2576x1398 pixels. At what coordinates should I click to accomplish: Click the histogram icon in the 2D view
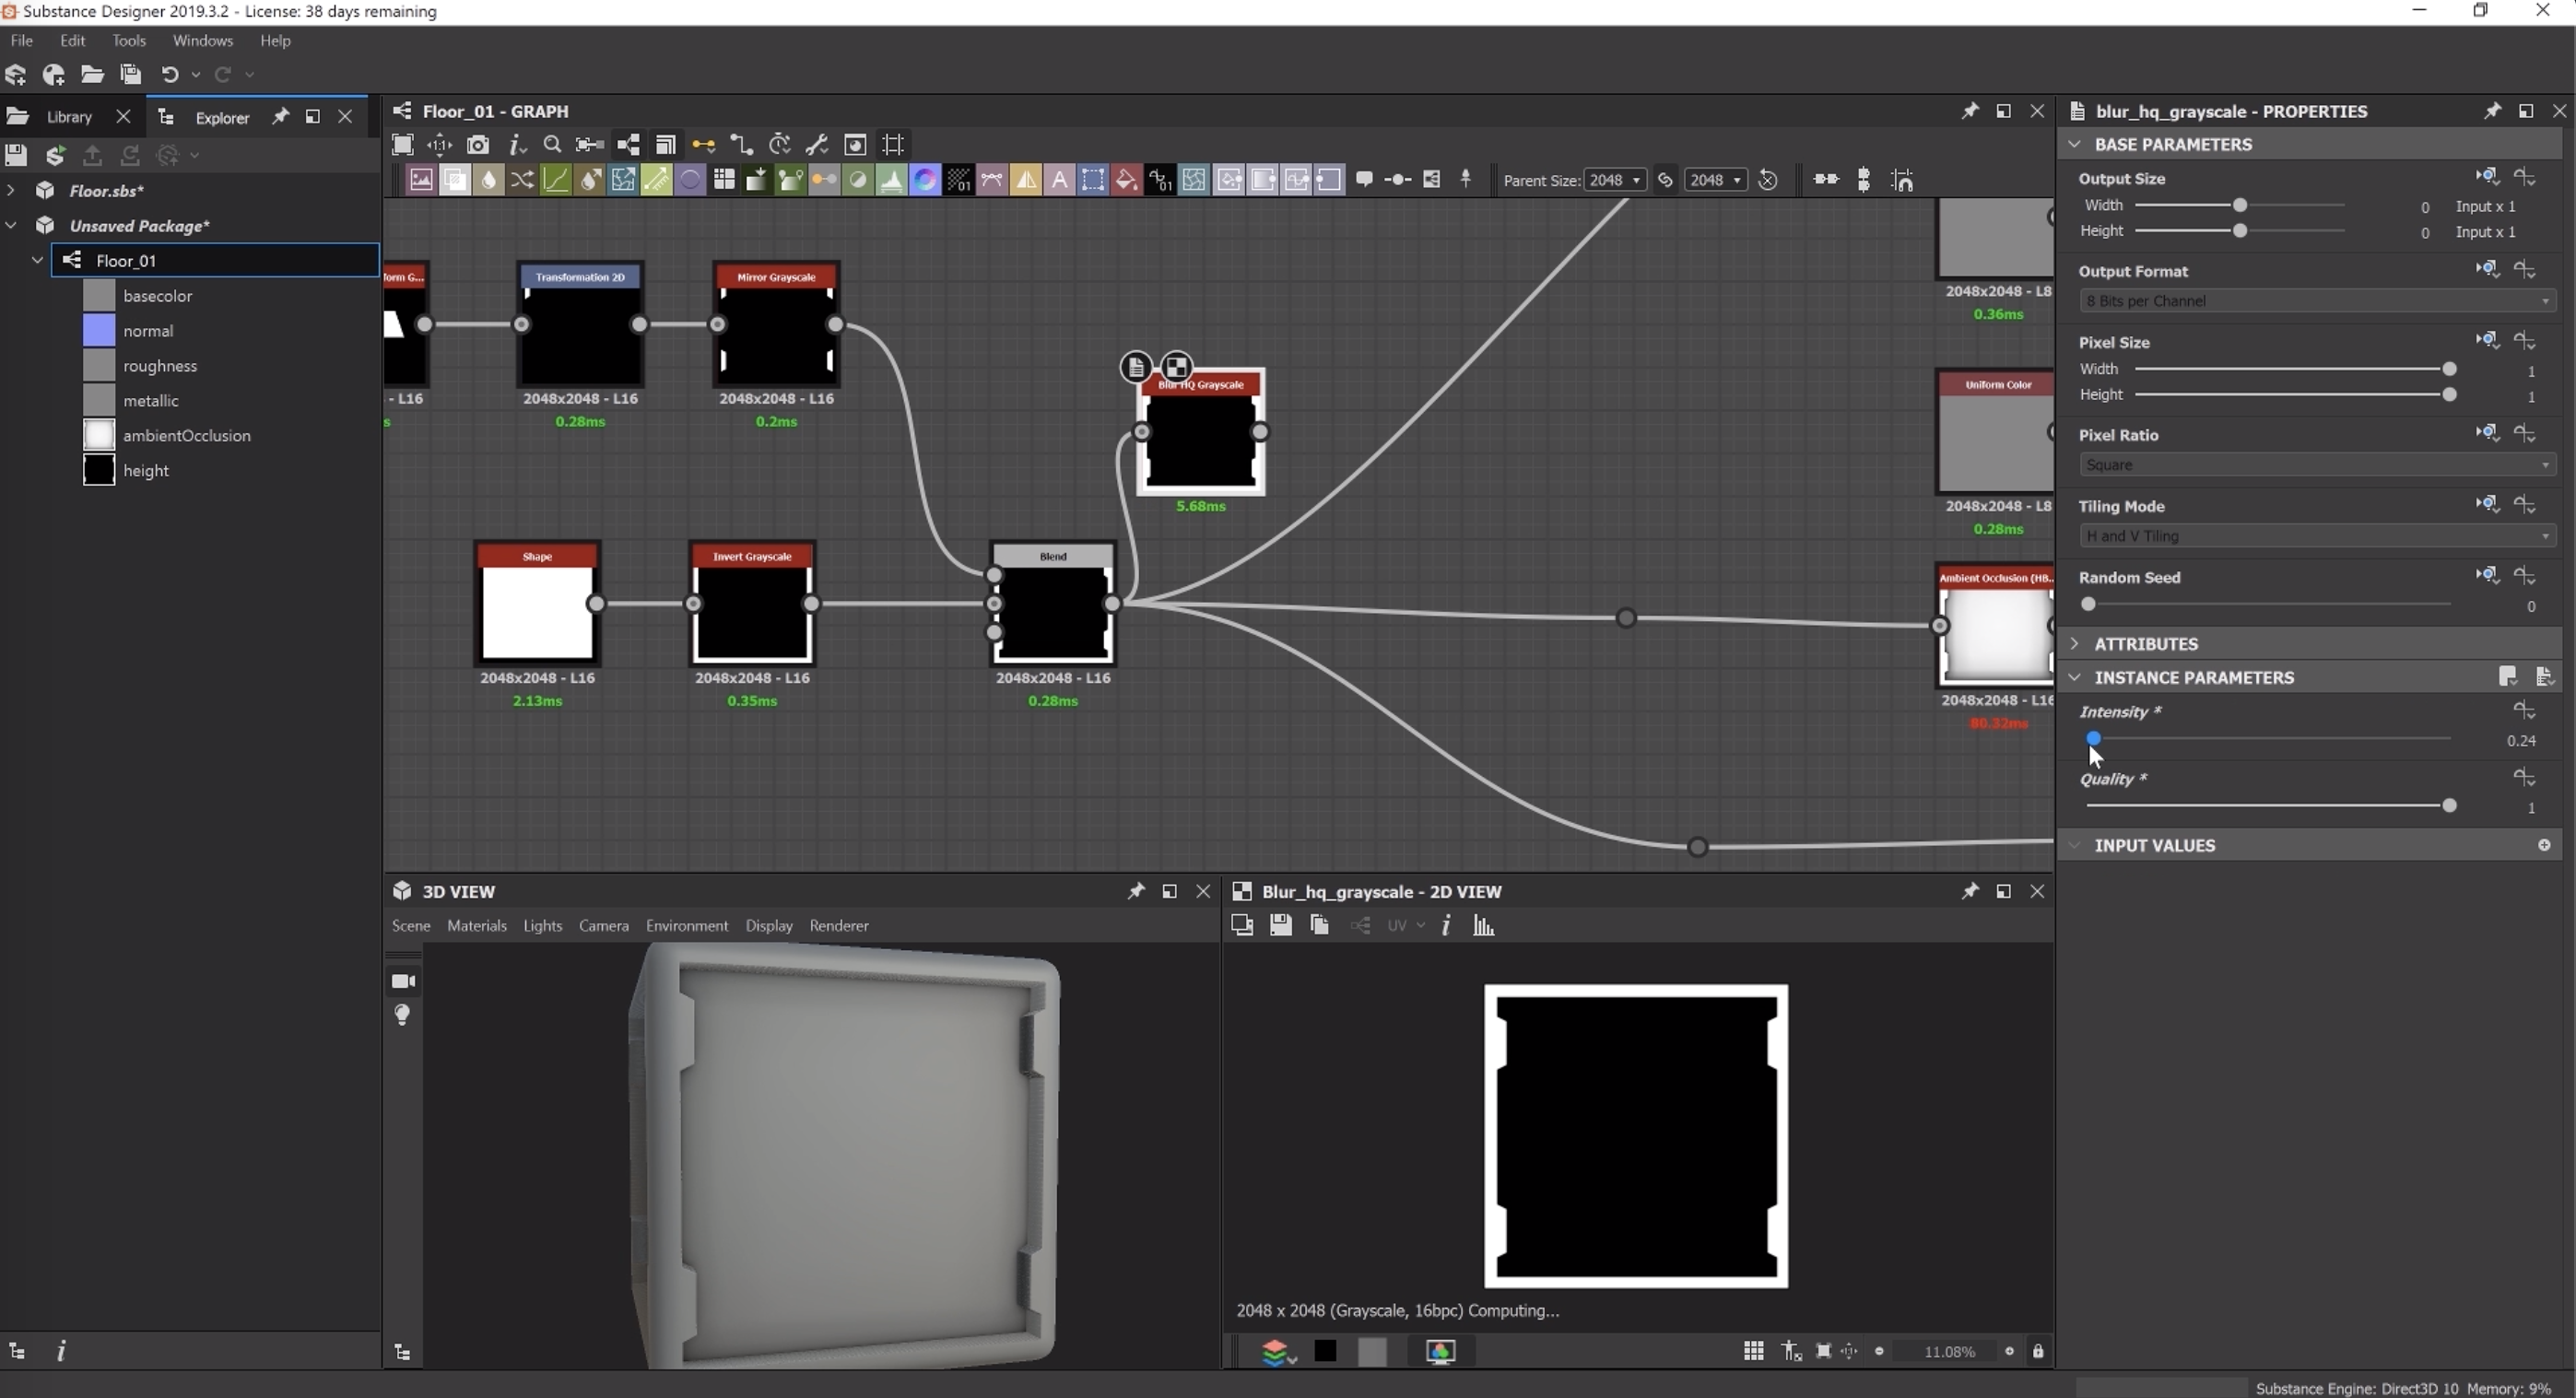[x=1484, y=926]
